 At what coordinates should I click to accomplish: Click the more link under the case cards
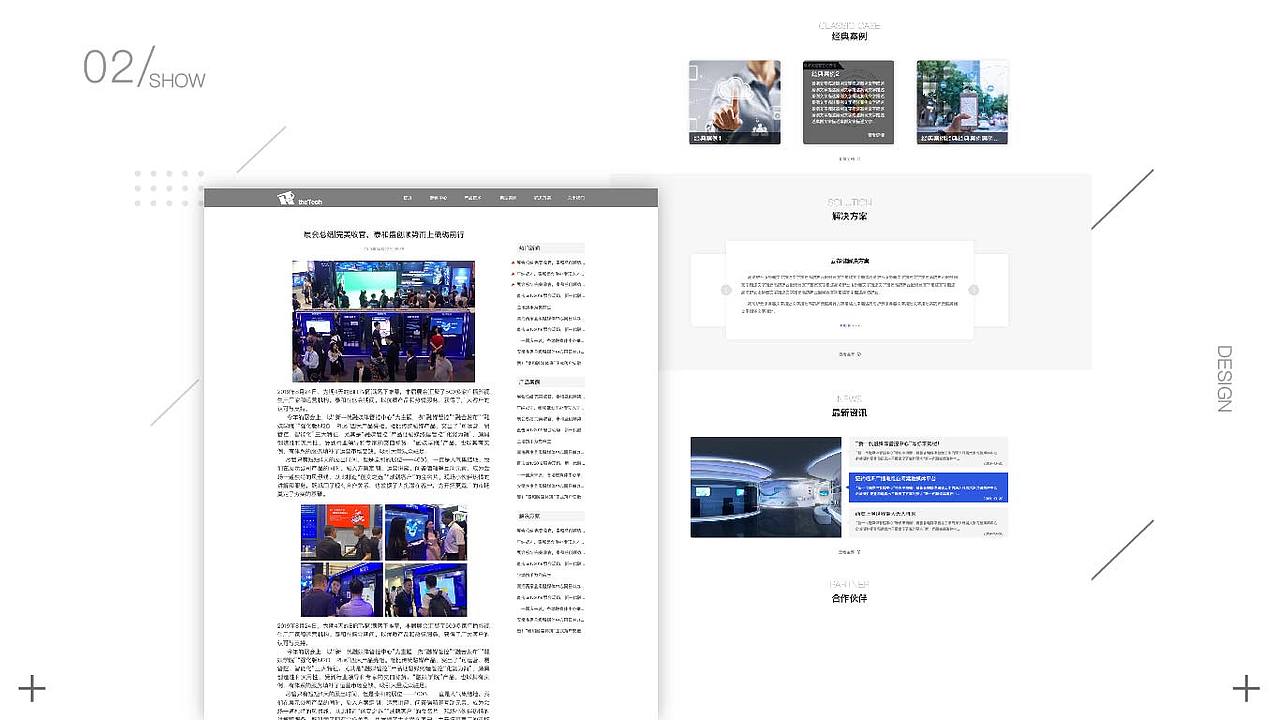coord(849,158)
